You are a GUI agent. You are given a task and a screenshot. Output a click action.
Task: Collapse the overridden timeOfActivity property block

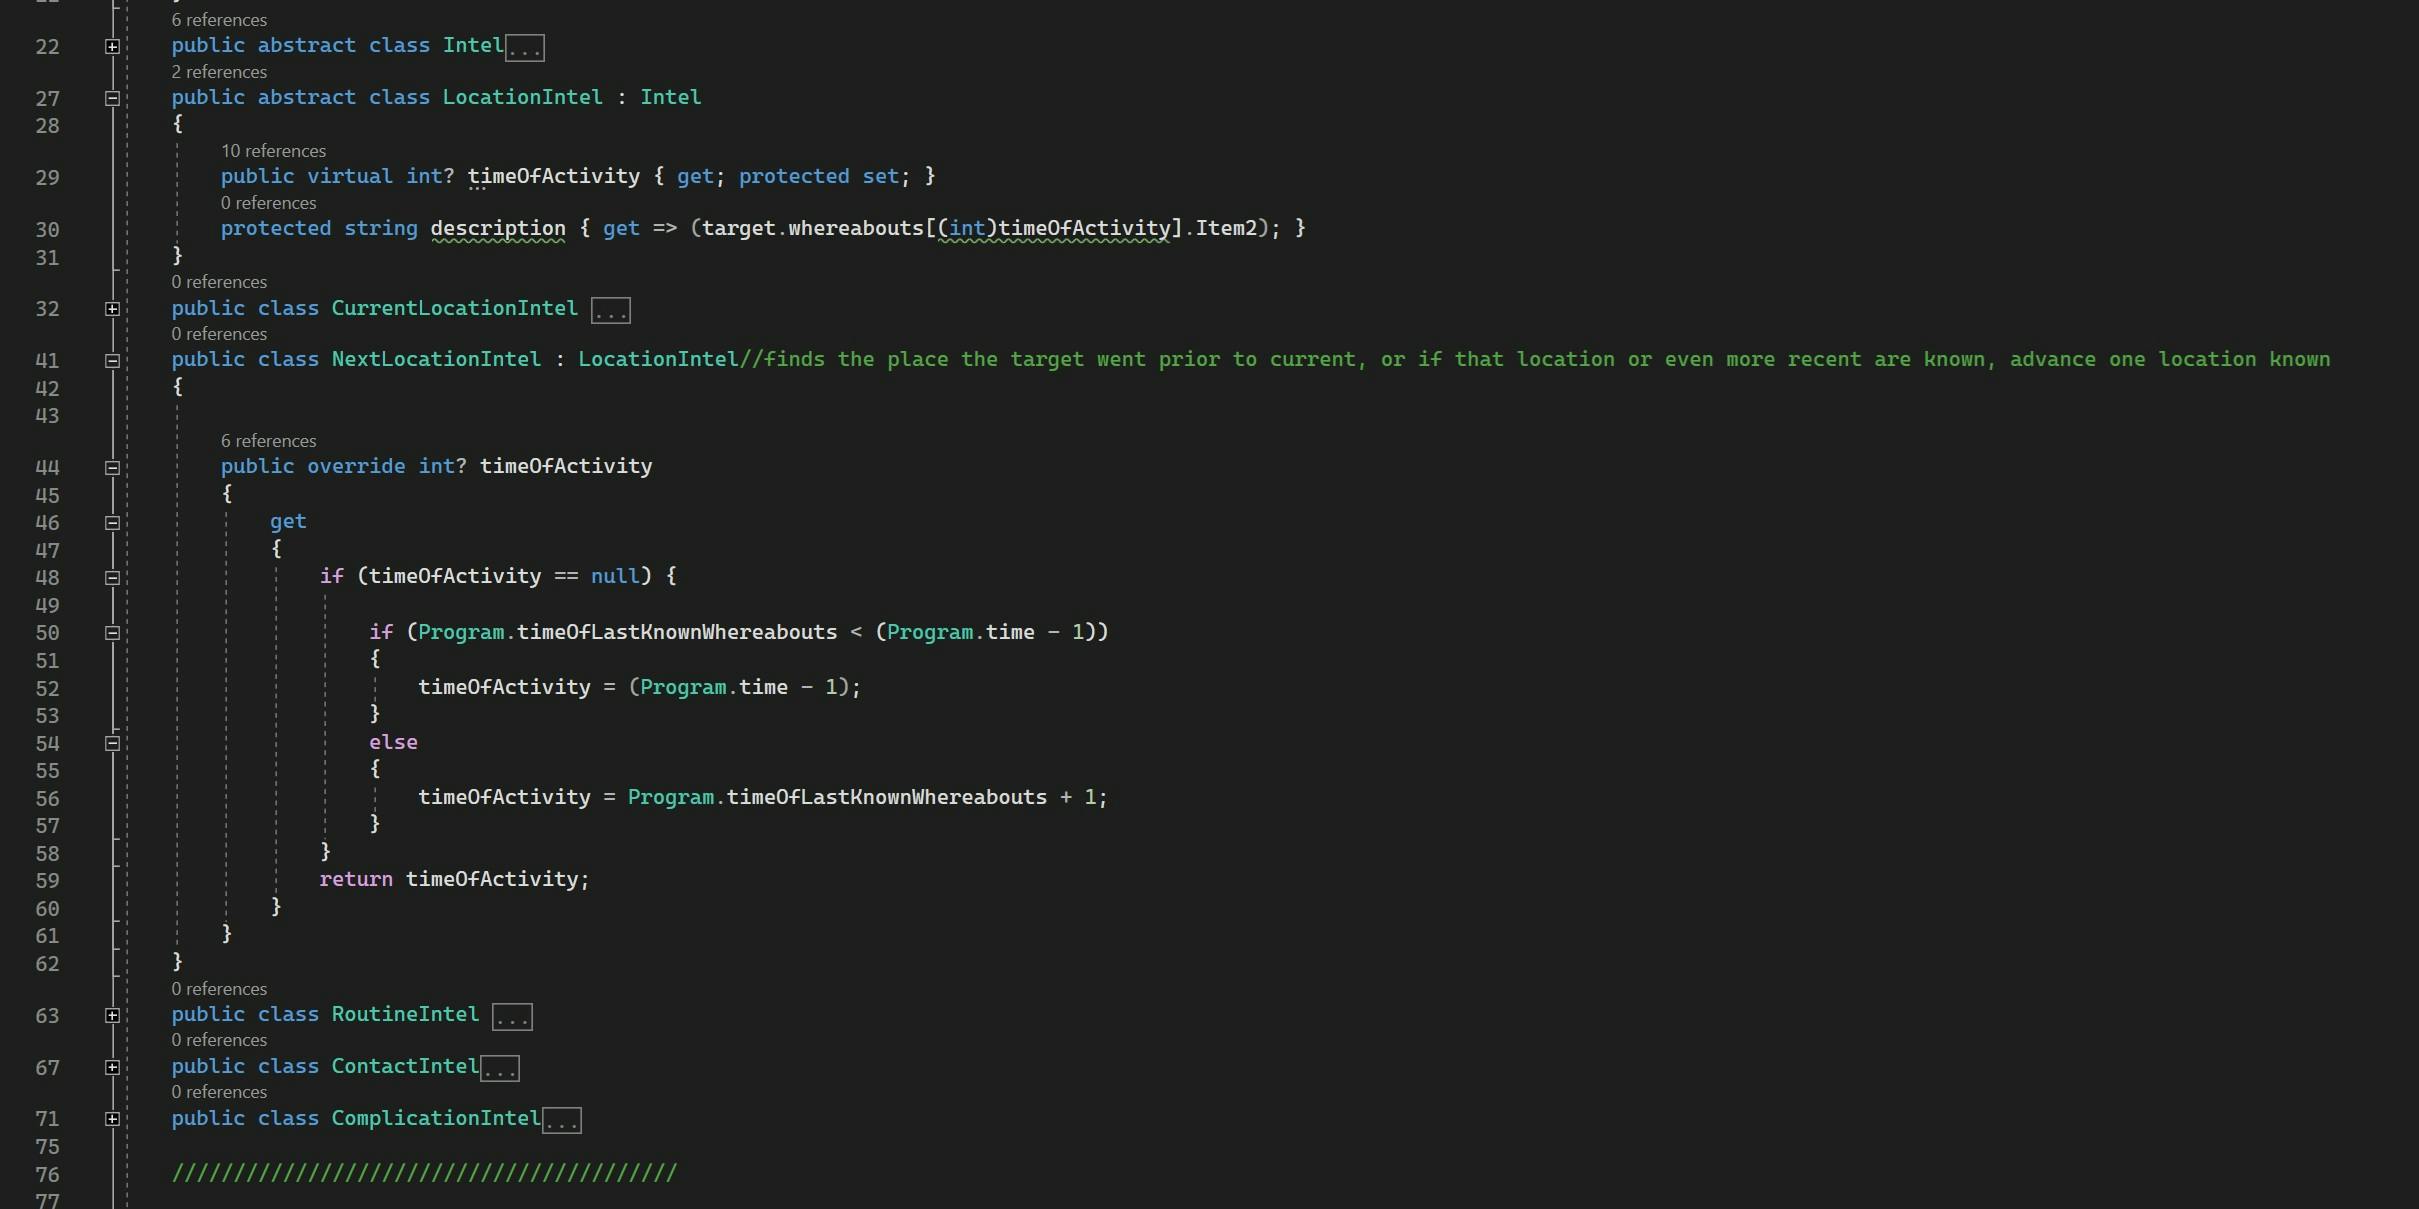coord(112,468)
